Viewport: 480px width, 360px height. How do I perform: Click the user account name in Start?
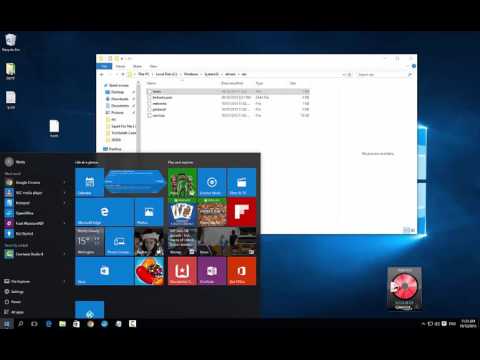pos(20,162)
